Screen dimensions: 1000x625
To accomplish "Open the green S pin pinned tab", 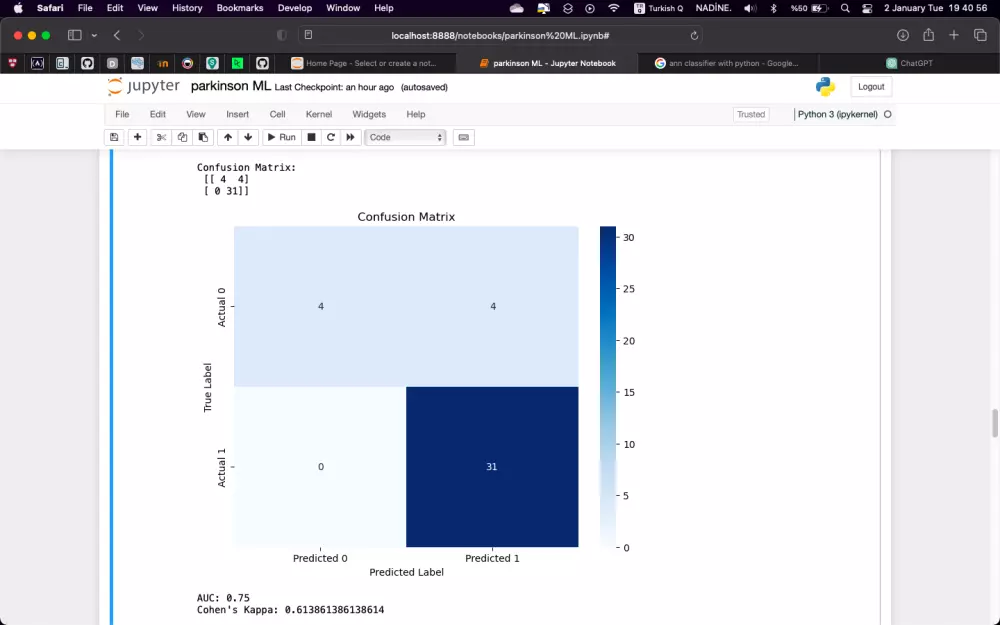I will [212, 63].
